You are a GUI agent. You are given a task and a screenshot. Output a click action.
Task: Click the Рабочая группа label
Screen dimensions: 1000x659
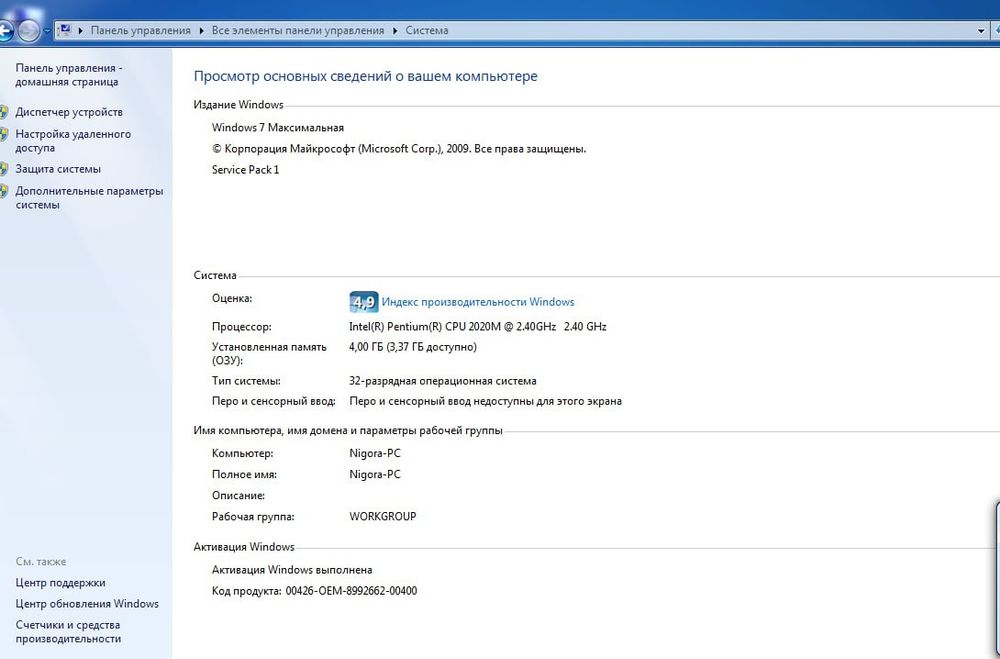click(x=253, y=517)
